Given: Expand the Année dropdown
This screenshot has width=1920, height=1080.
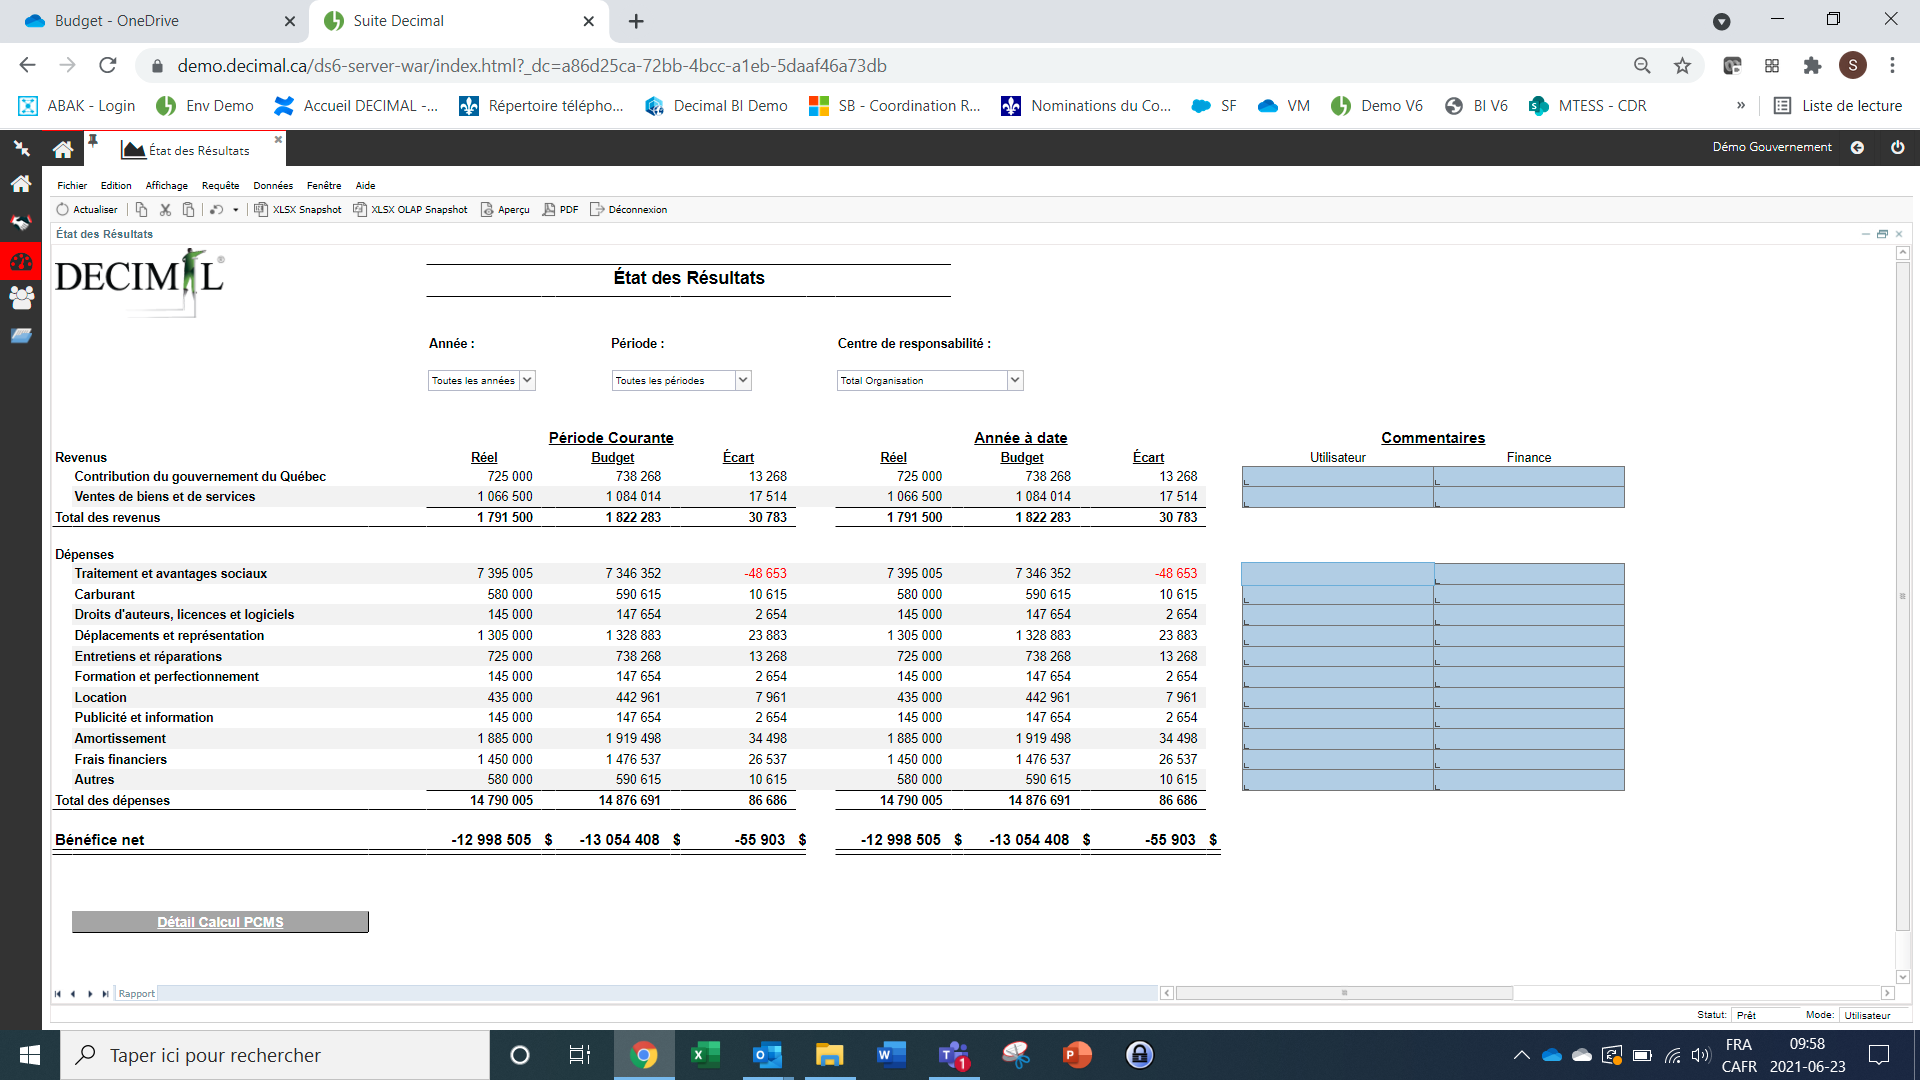Looking at the screenshot, I should point(527,380).
